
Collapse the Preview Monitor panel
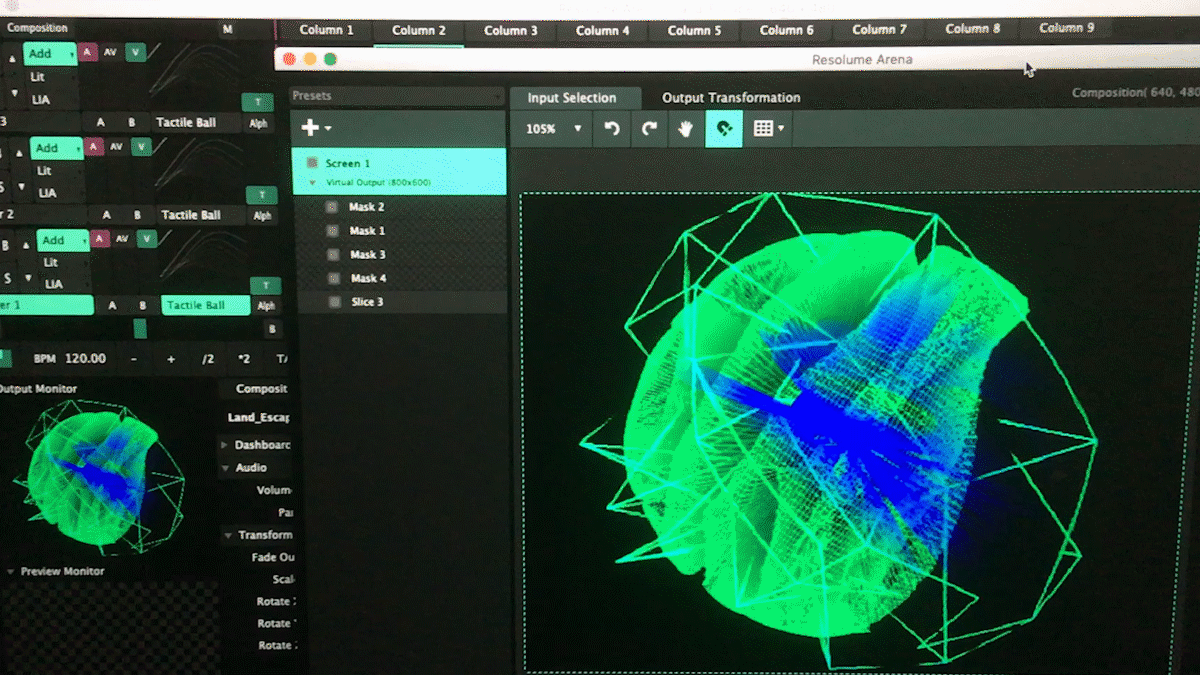click(10, 572)
